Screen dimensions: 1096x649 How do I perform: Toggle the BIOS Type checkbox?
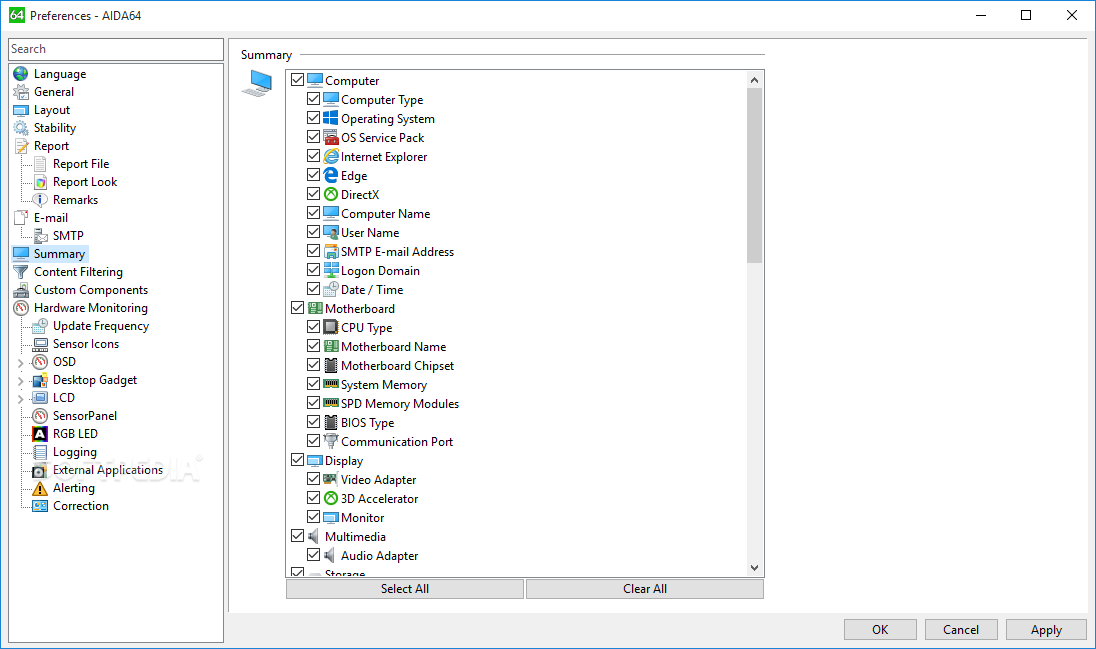pyautogui.click(x=314, y=422)
